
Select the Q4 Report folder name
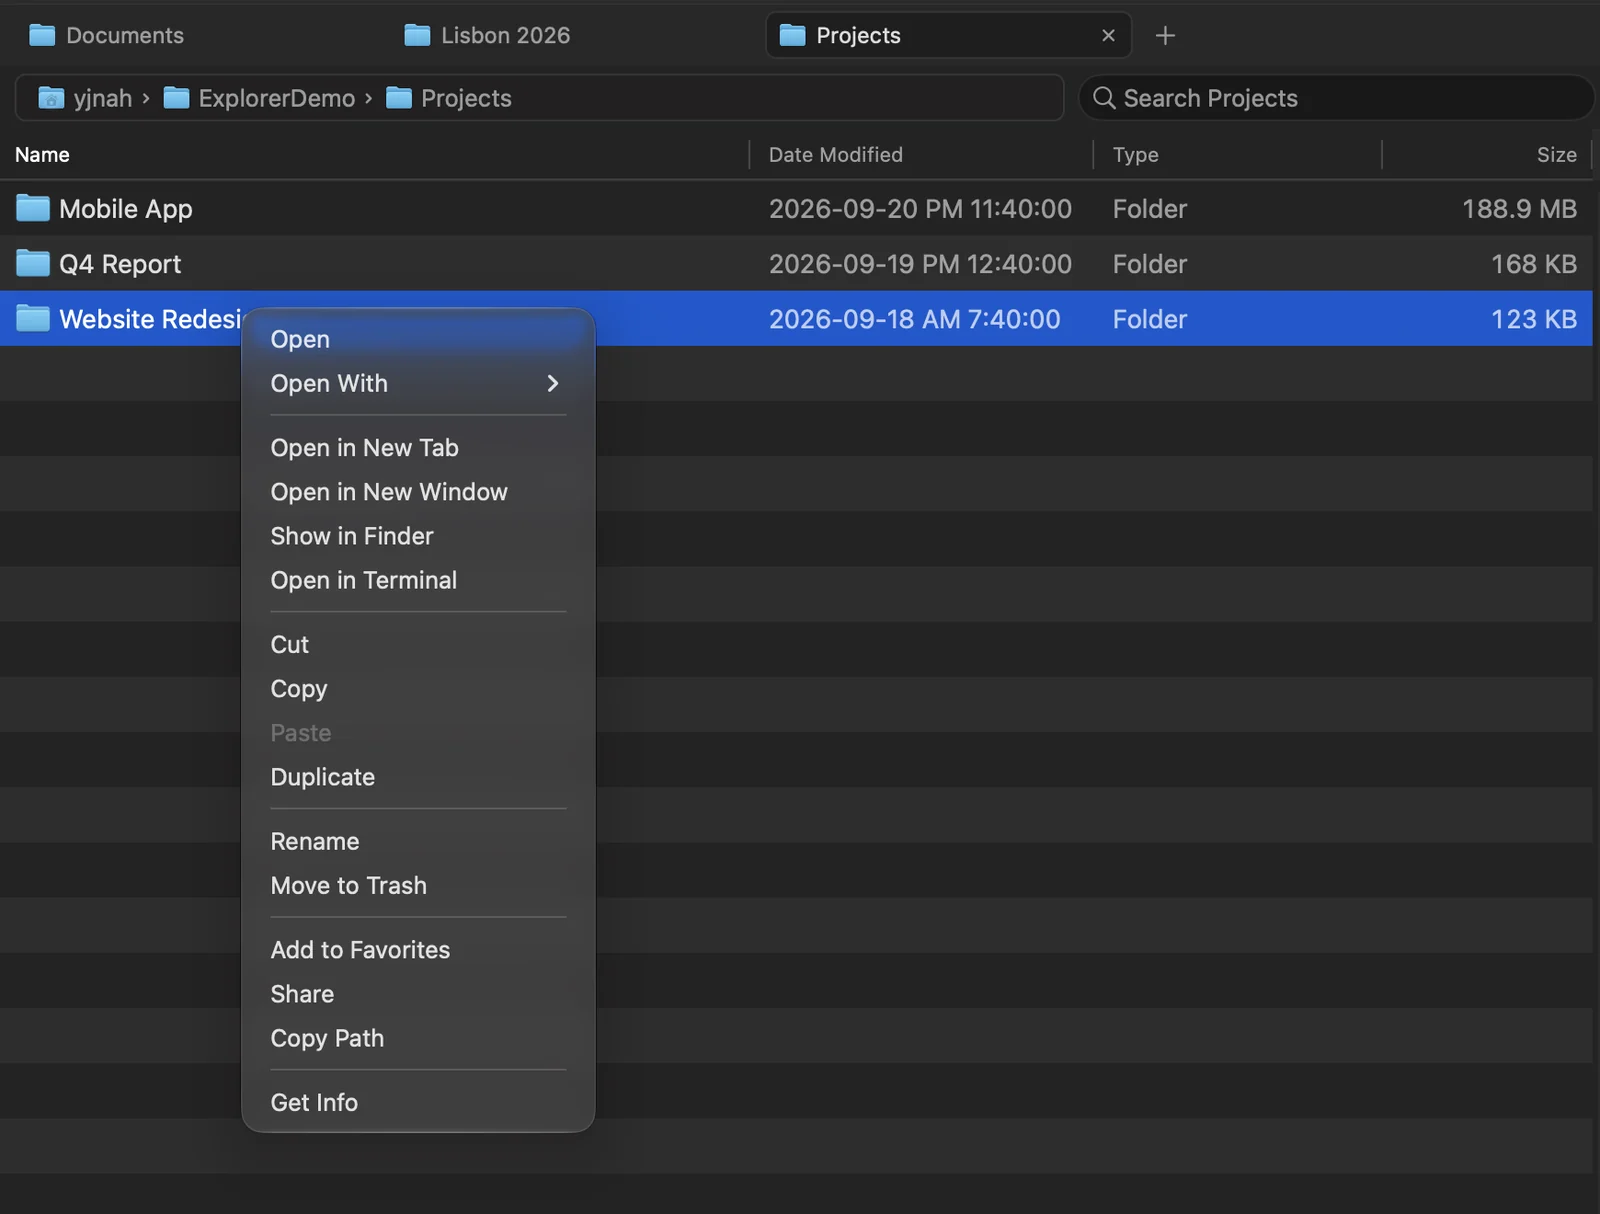tap(120, 264)
